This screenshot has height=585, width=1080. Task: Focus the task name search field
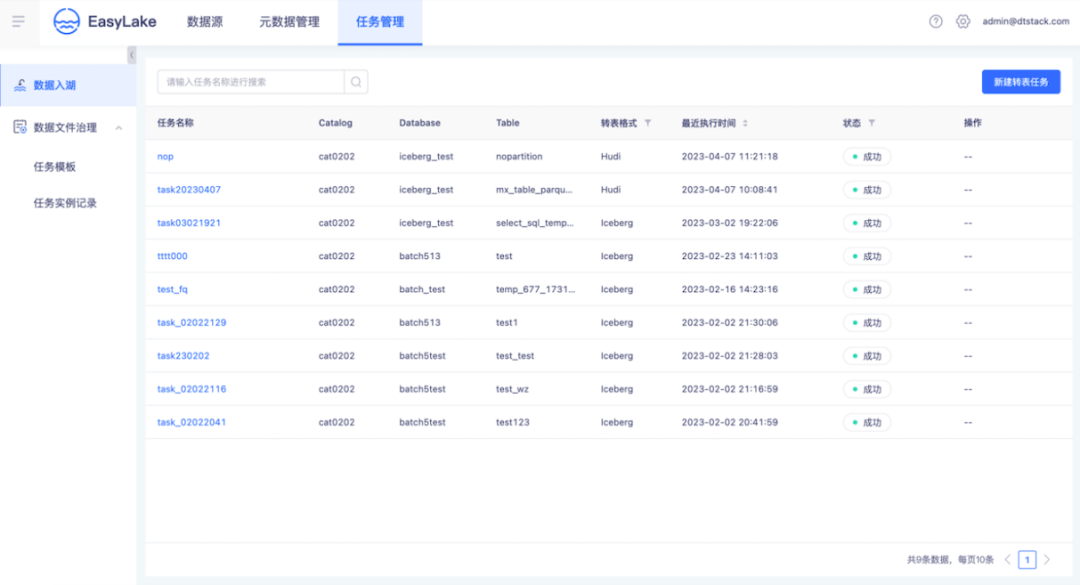coord(251,82)
